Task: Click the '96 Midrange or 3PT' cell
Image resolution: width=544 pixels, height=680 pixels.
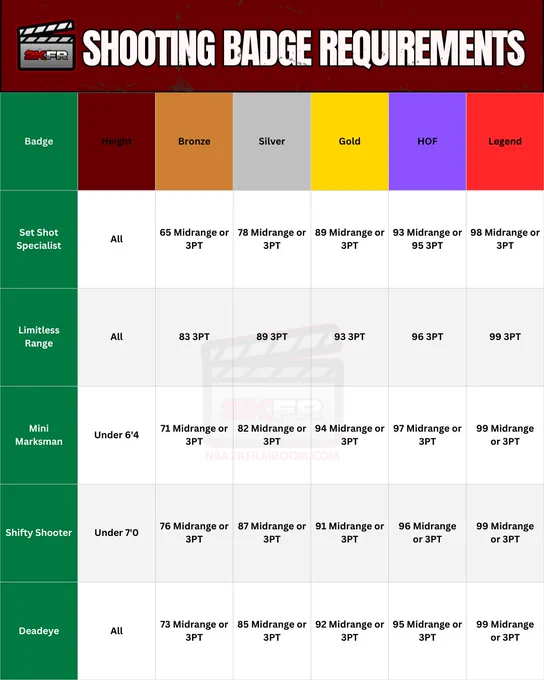Action: (x=427, y=533)
